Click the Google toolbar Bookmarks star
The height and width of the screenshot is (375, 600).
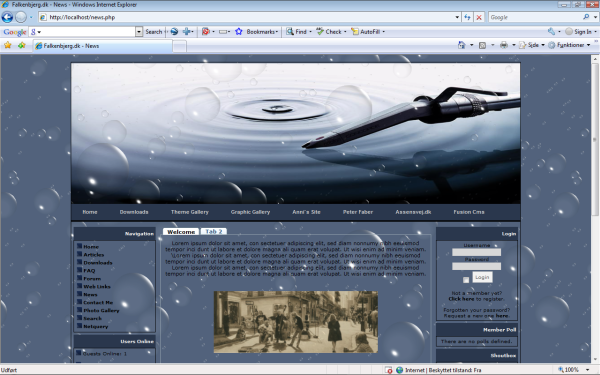coord(239,32)
